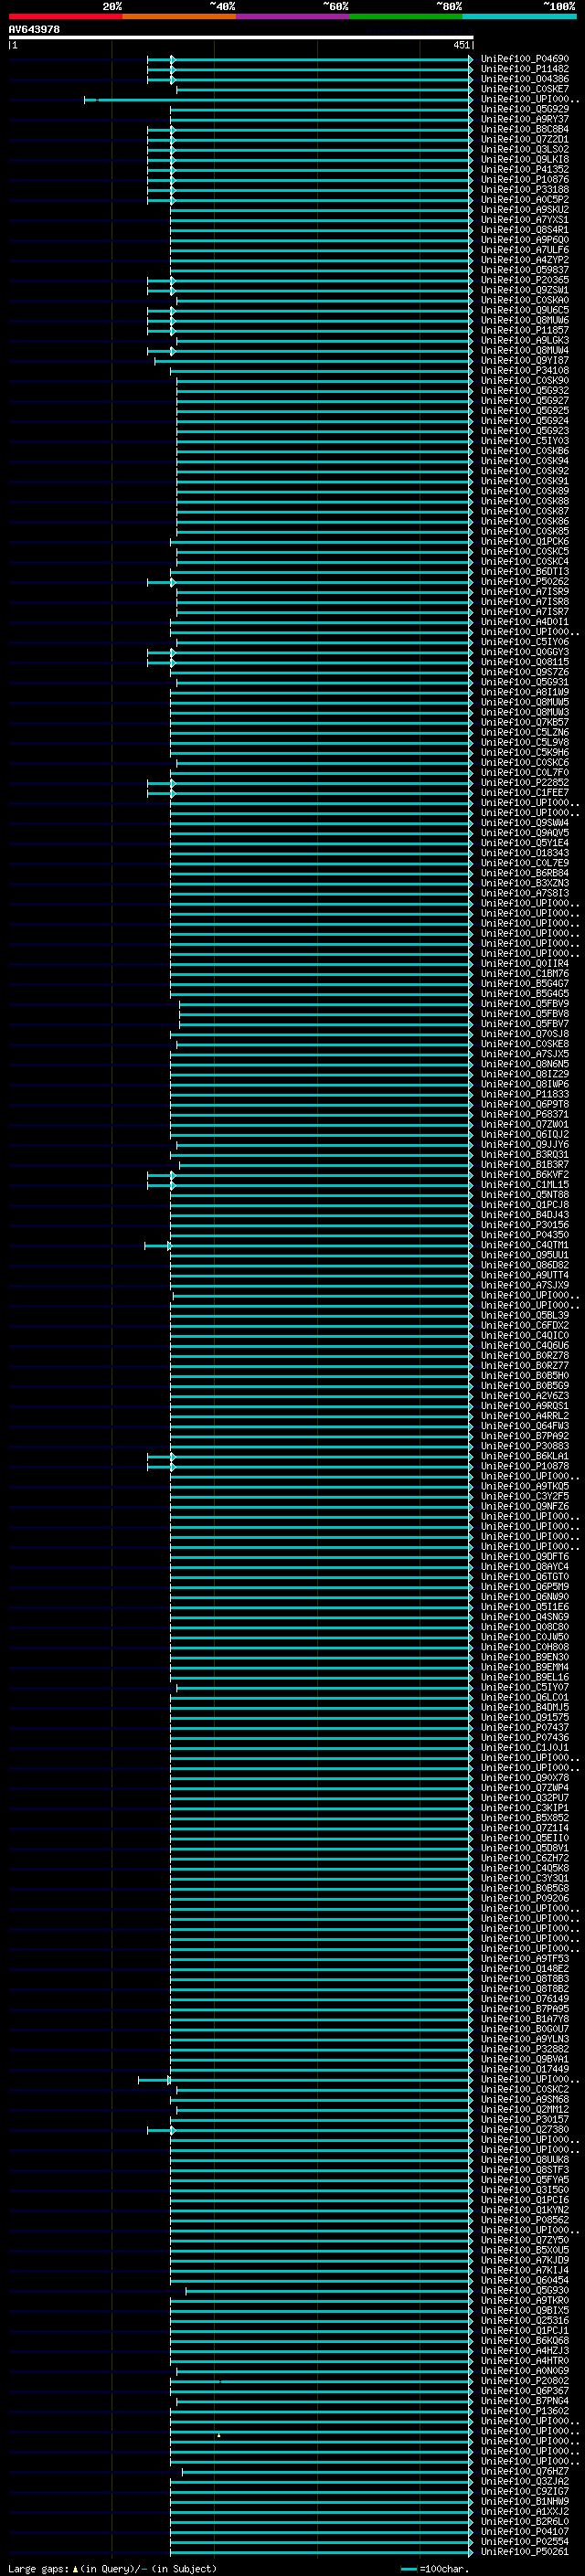Viewport: 585px width, 2576px height.
Task: Select hit label UniRef100_Q5BL39
Action: (525, 1316)
